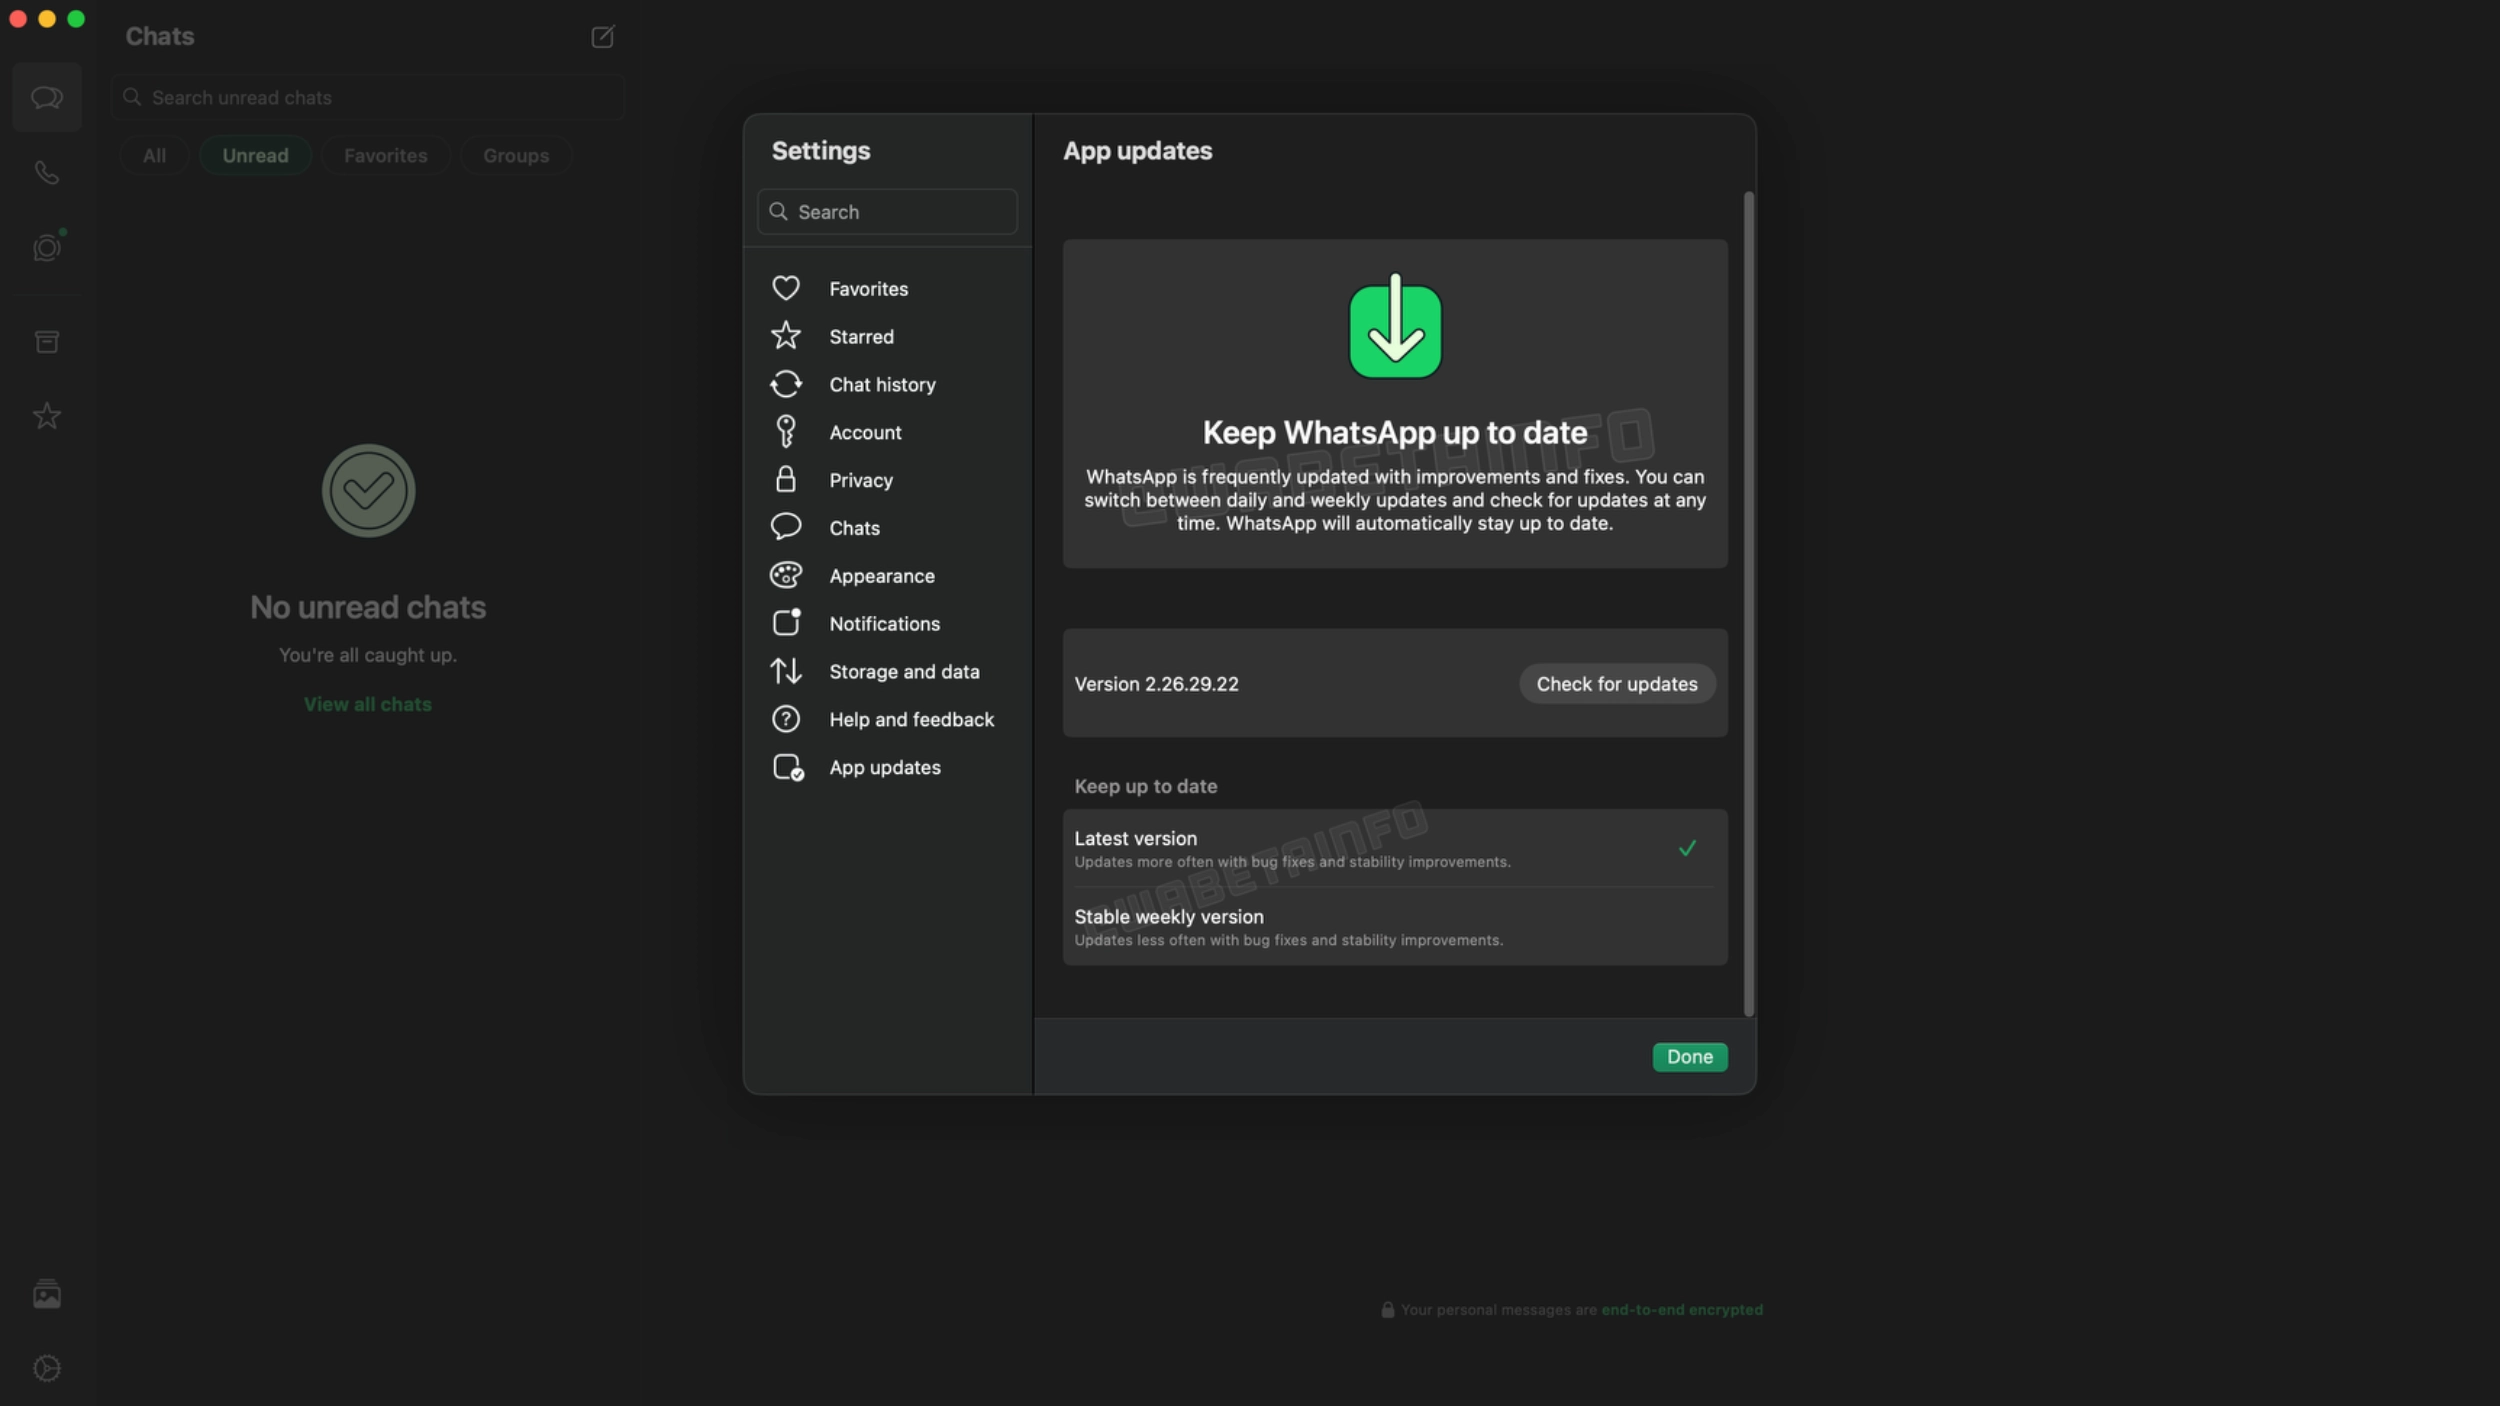This screenshot has height=1406, width=2500.
Task: Click the Version 2.26.29.22 text
Action: 1156,684
